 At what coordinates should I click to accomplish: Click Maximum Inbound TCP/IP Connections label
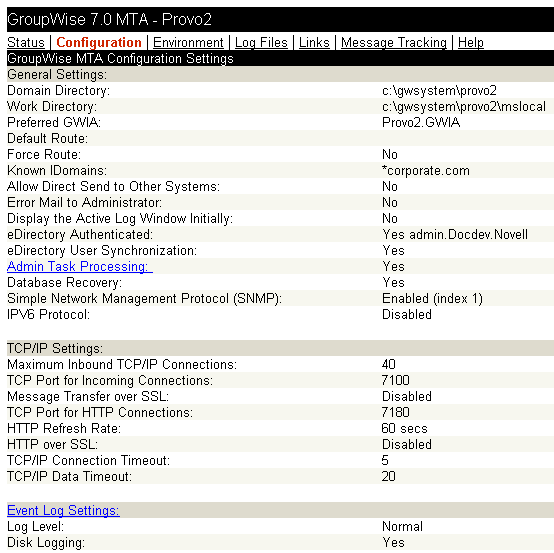tap(122, 364)
